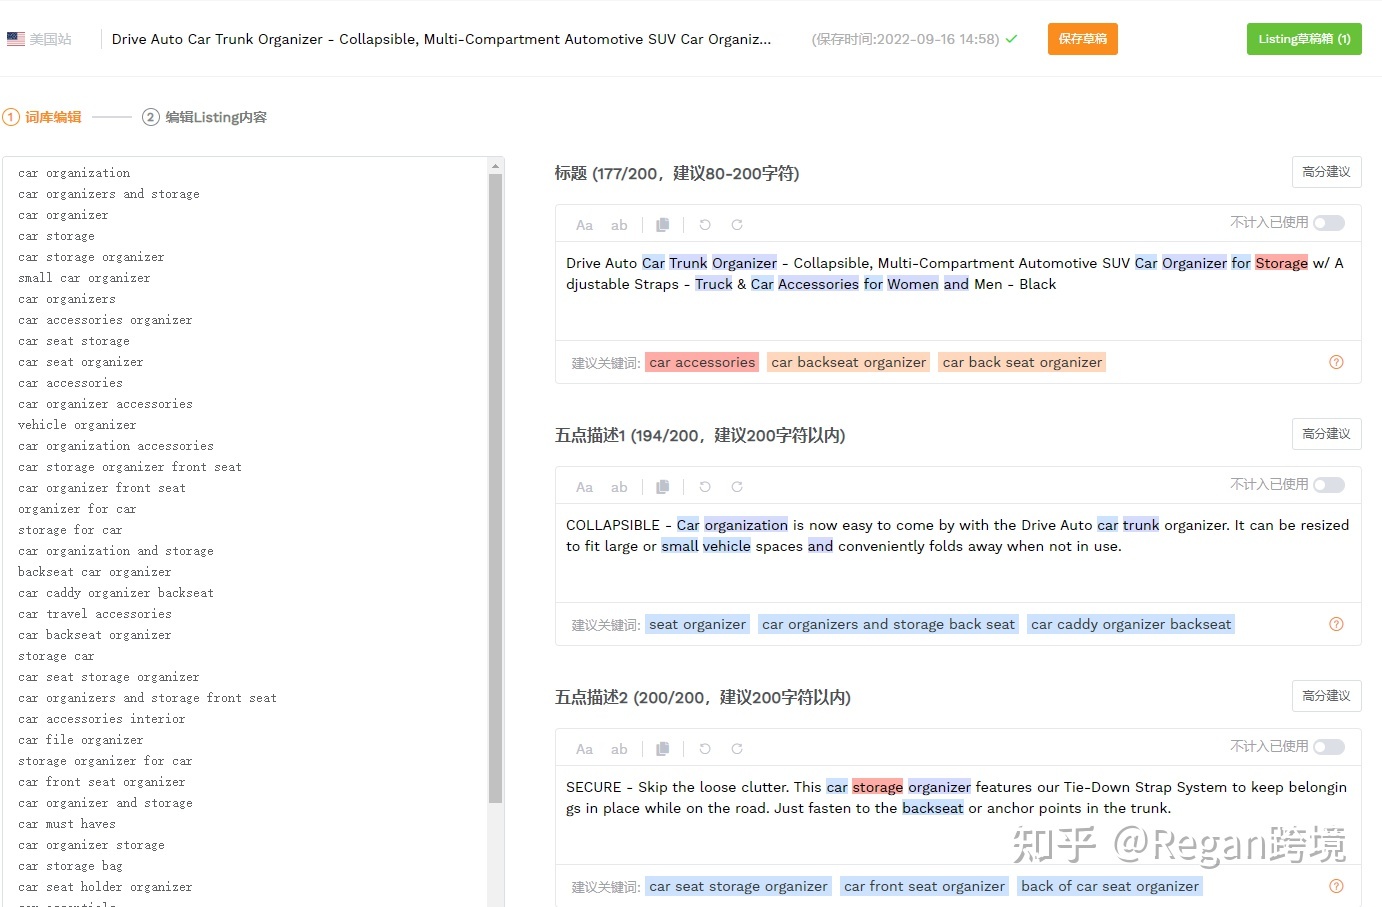Copy bullet point 1 text with copy icon

(662, 487)
